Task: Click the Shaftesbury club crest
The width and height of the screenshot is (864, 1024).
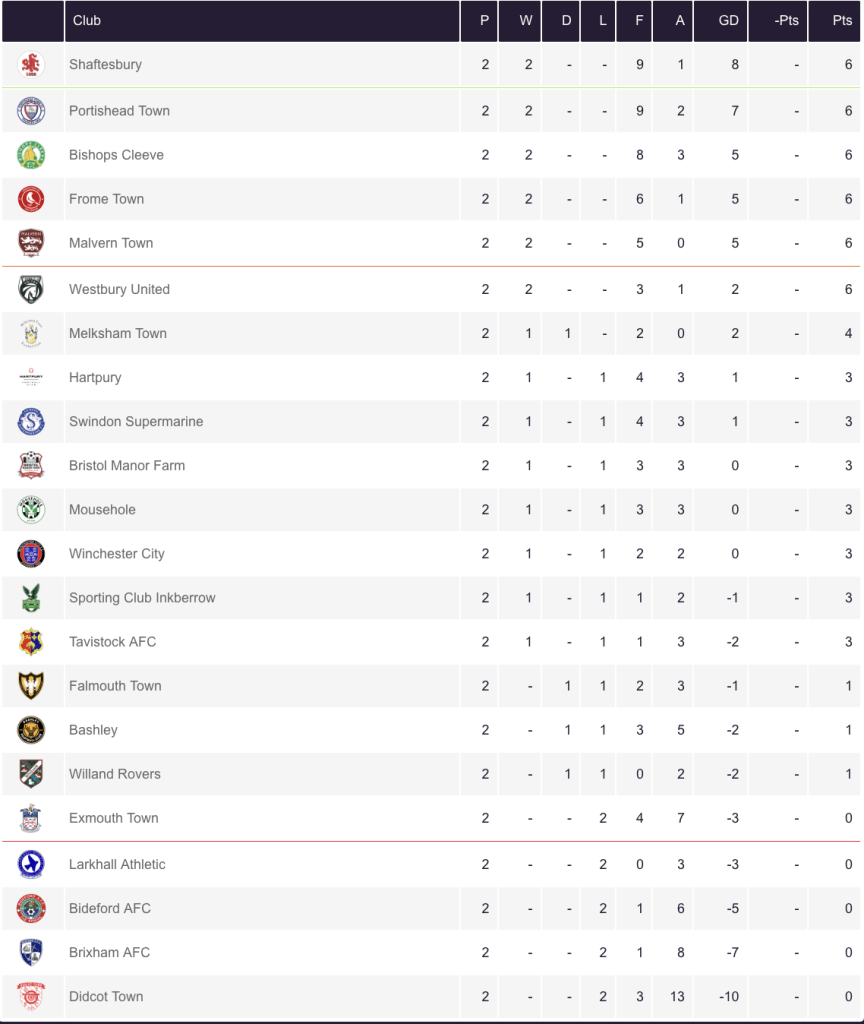Action: click(x=31, y=64)
